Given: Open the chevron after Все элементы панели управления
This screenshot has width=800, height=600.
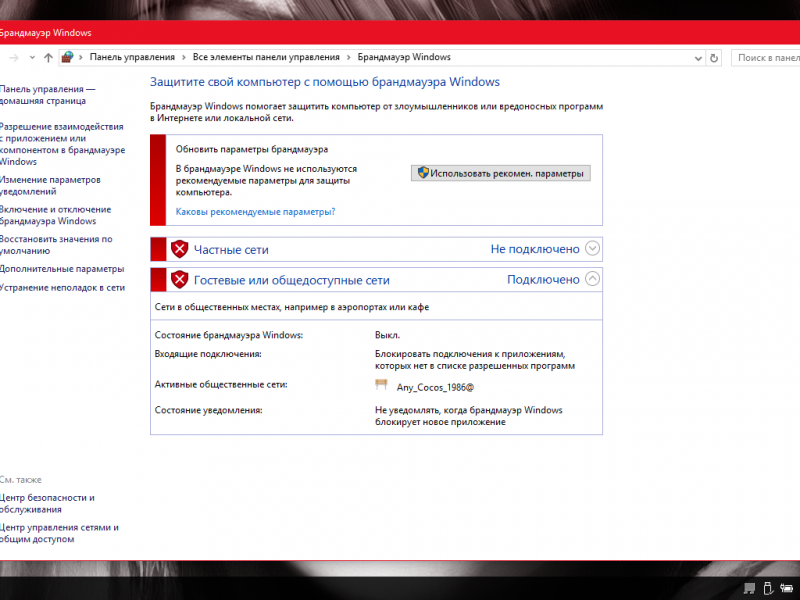Looking at the screenshot, I should pyautogui.click(x=349, y=58).
